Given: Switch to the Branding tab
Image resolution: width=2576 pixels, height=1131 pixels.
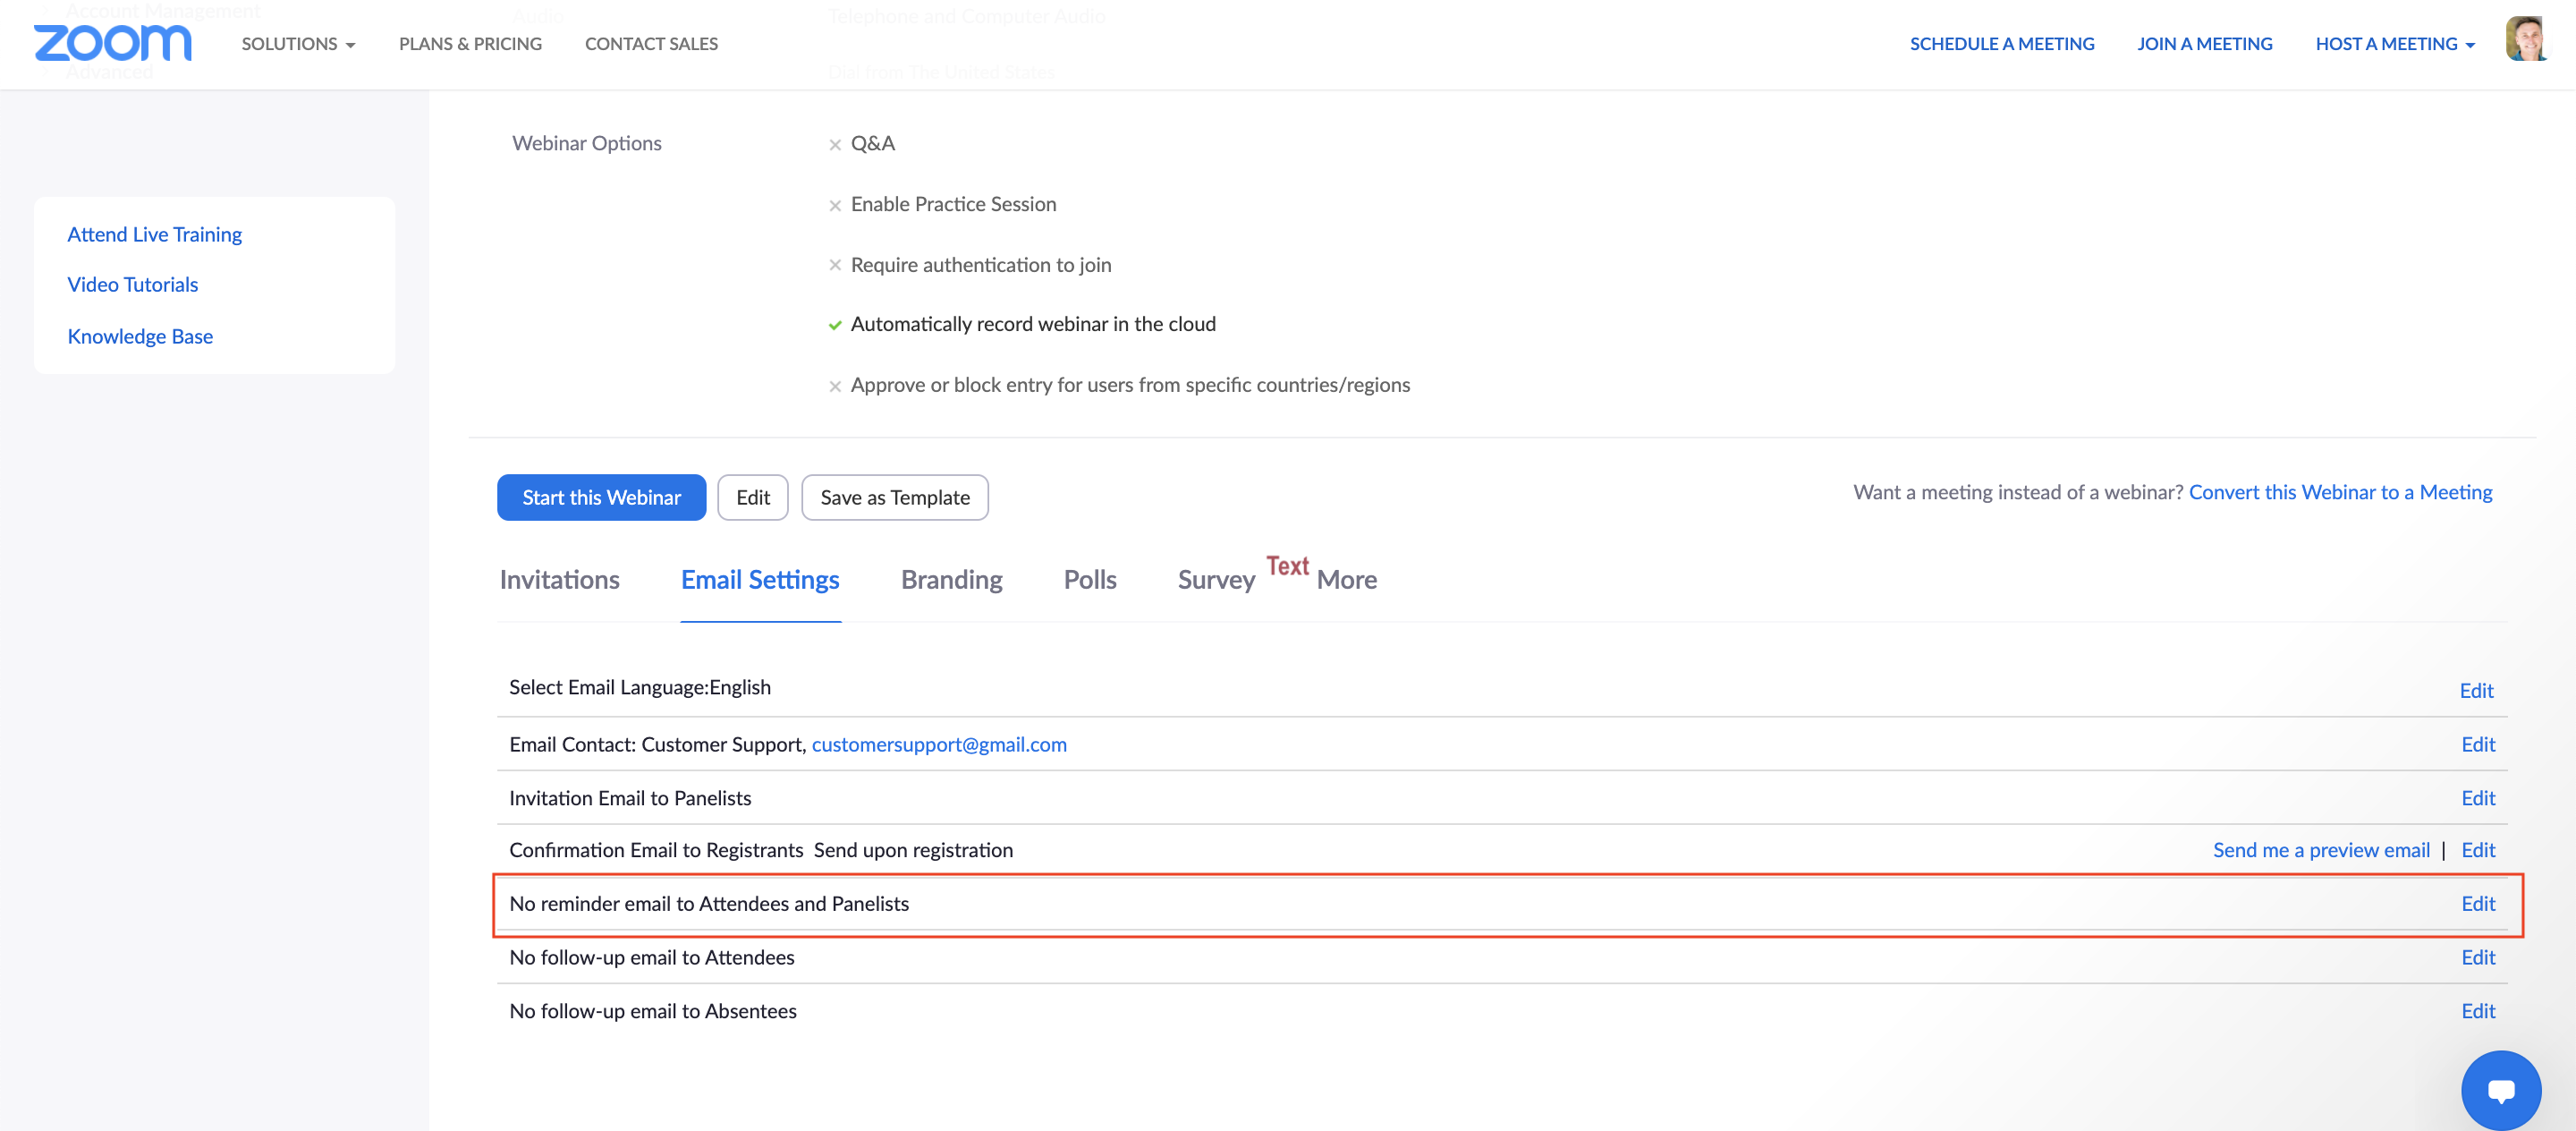Looking at the screenshot, I should click(951, 580).
